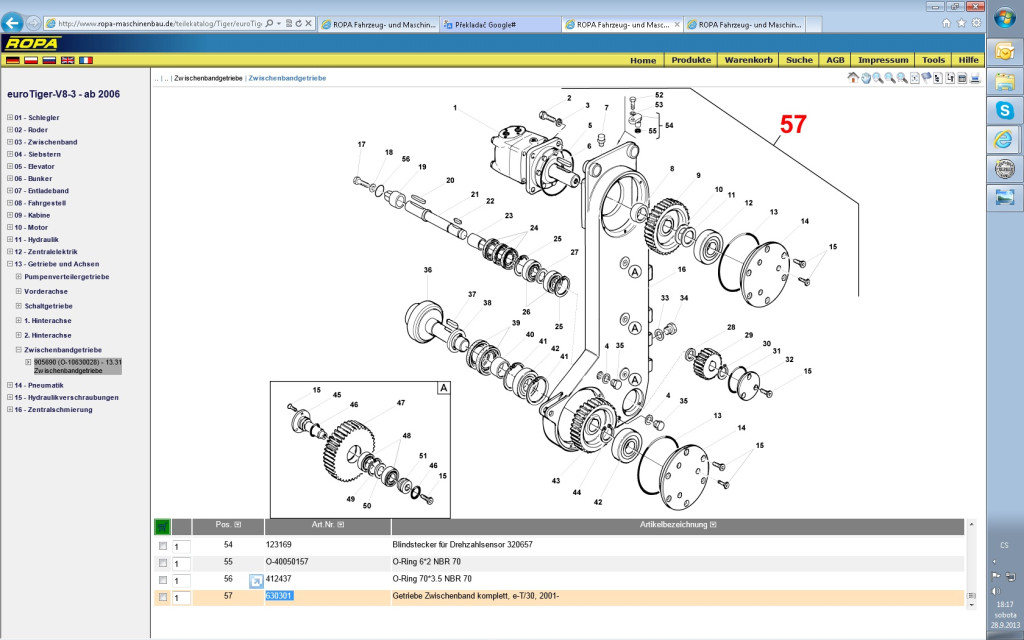Open Produkte menu item
Screen dimensions: 1024x640
point(691,60)
